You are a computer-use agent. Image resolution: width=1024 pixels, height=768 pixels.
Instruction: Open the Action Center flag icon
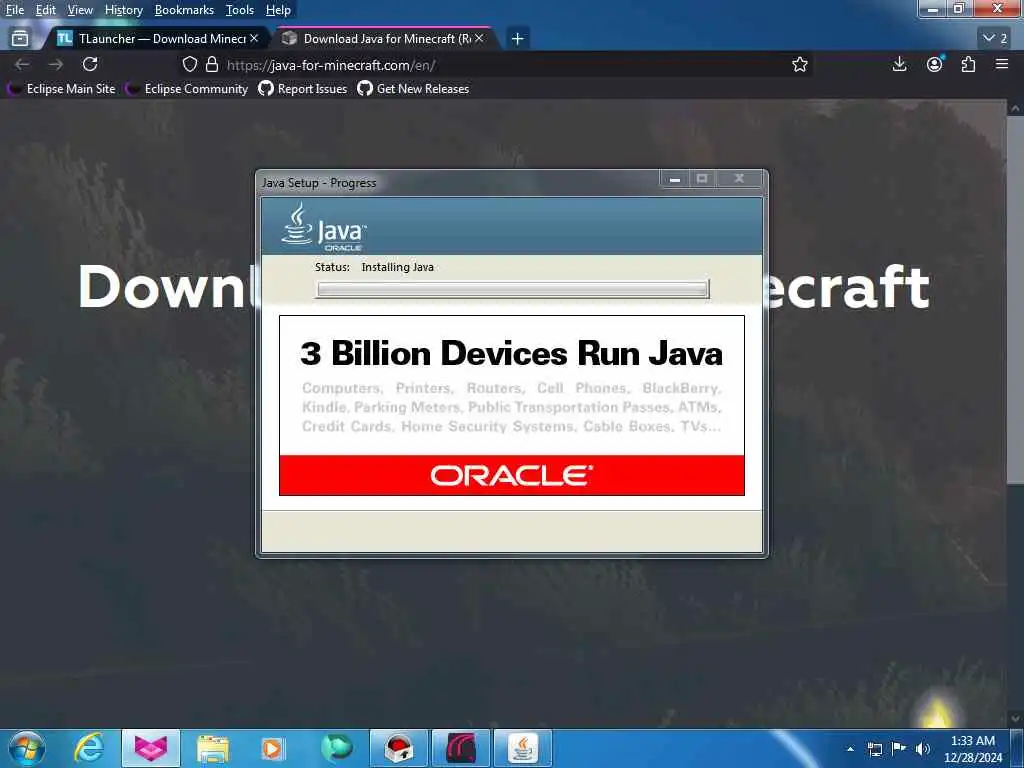[x=899, y=749]
